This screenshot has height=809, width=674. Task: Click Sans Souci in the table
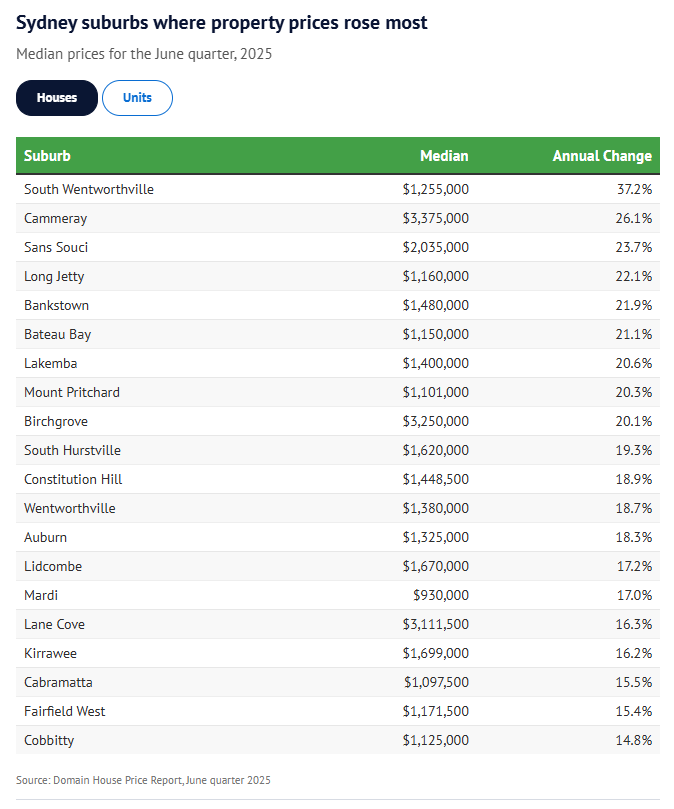57,247
